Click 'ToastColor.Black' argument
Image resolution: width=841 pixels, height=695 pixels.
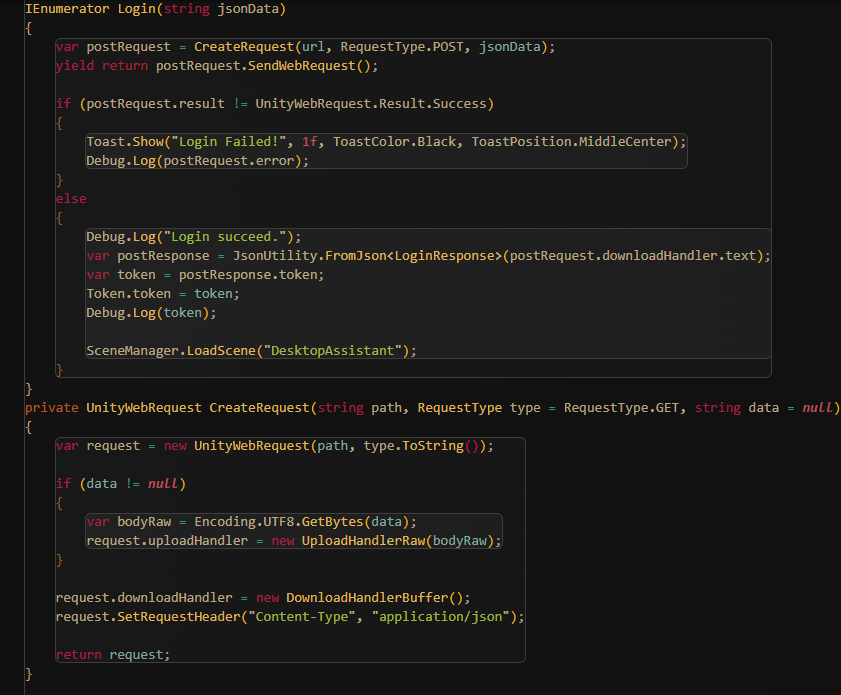pos(394,142)
